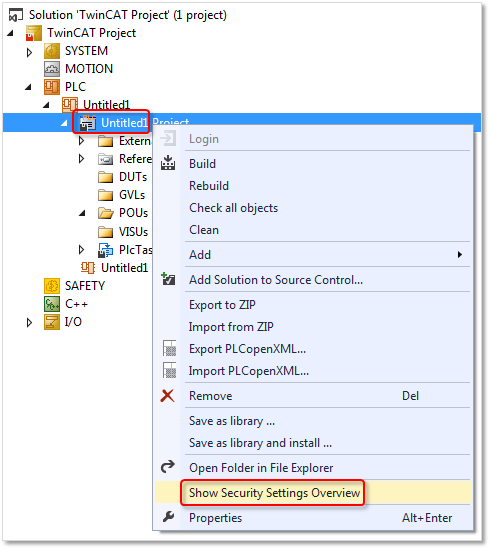Click the Add Solution to Source Control icon

click(168, 279)
